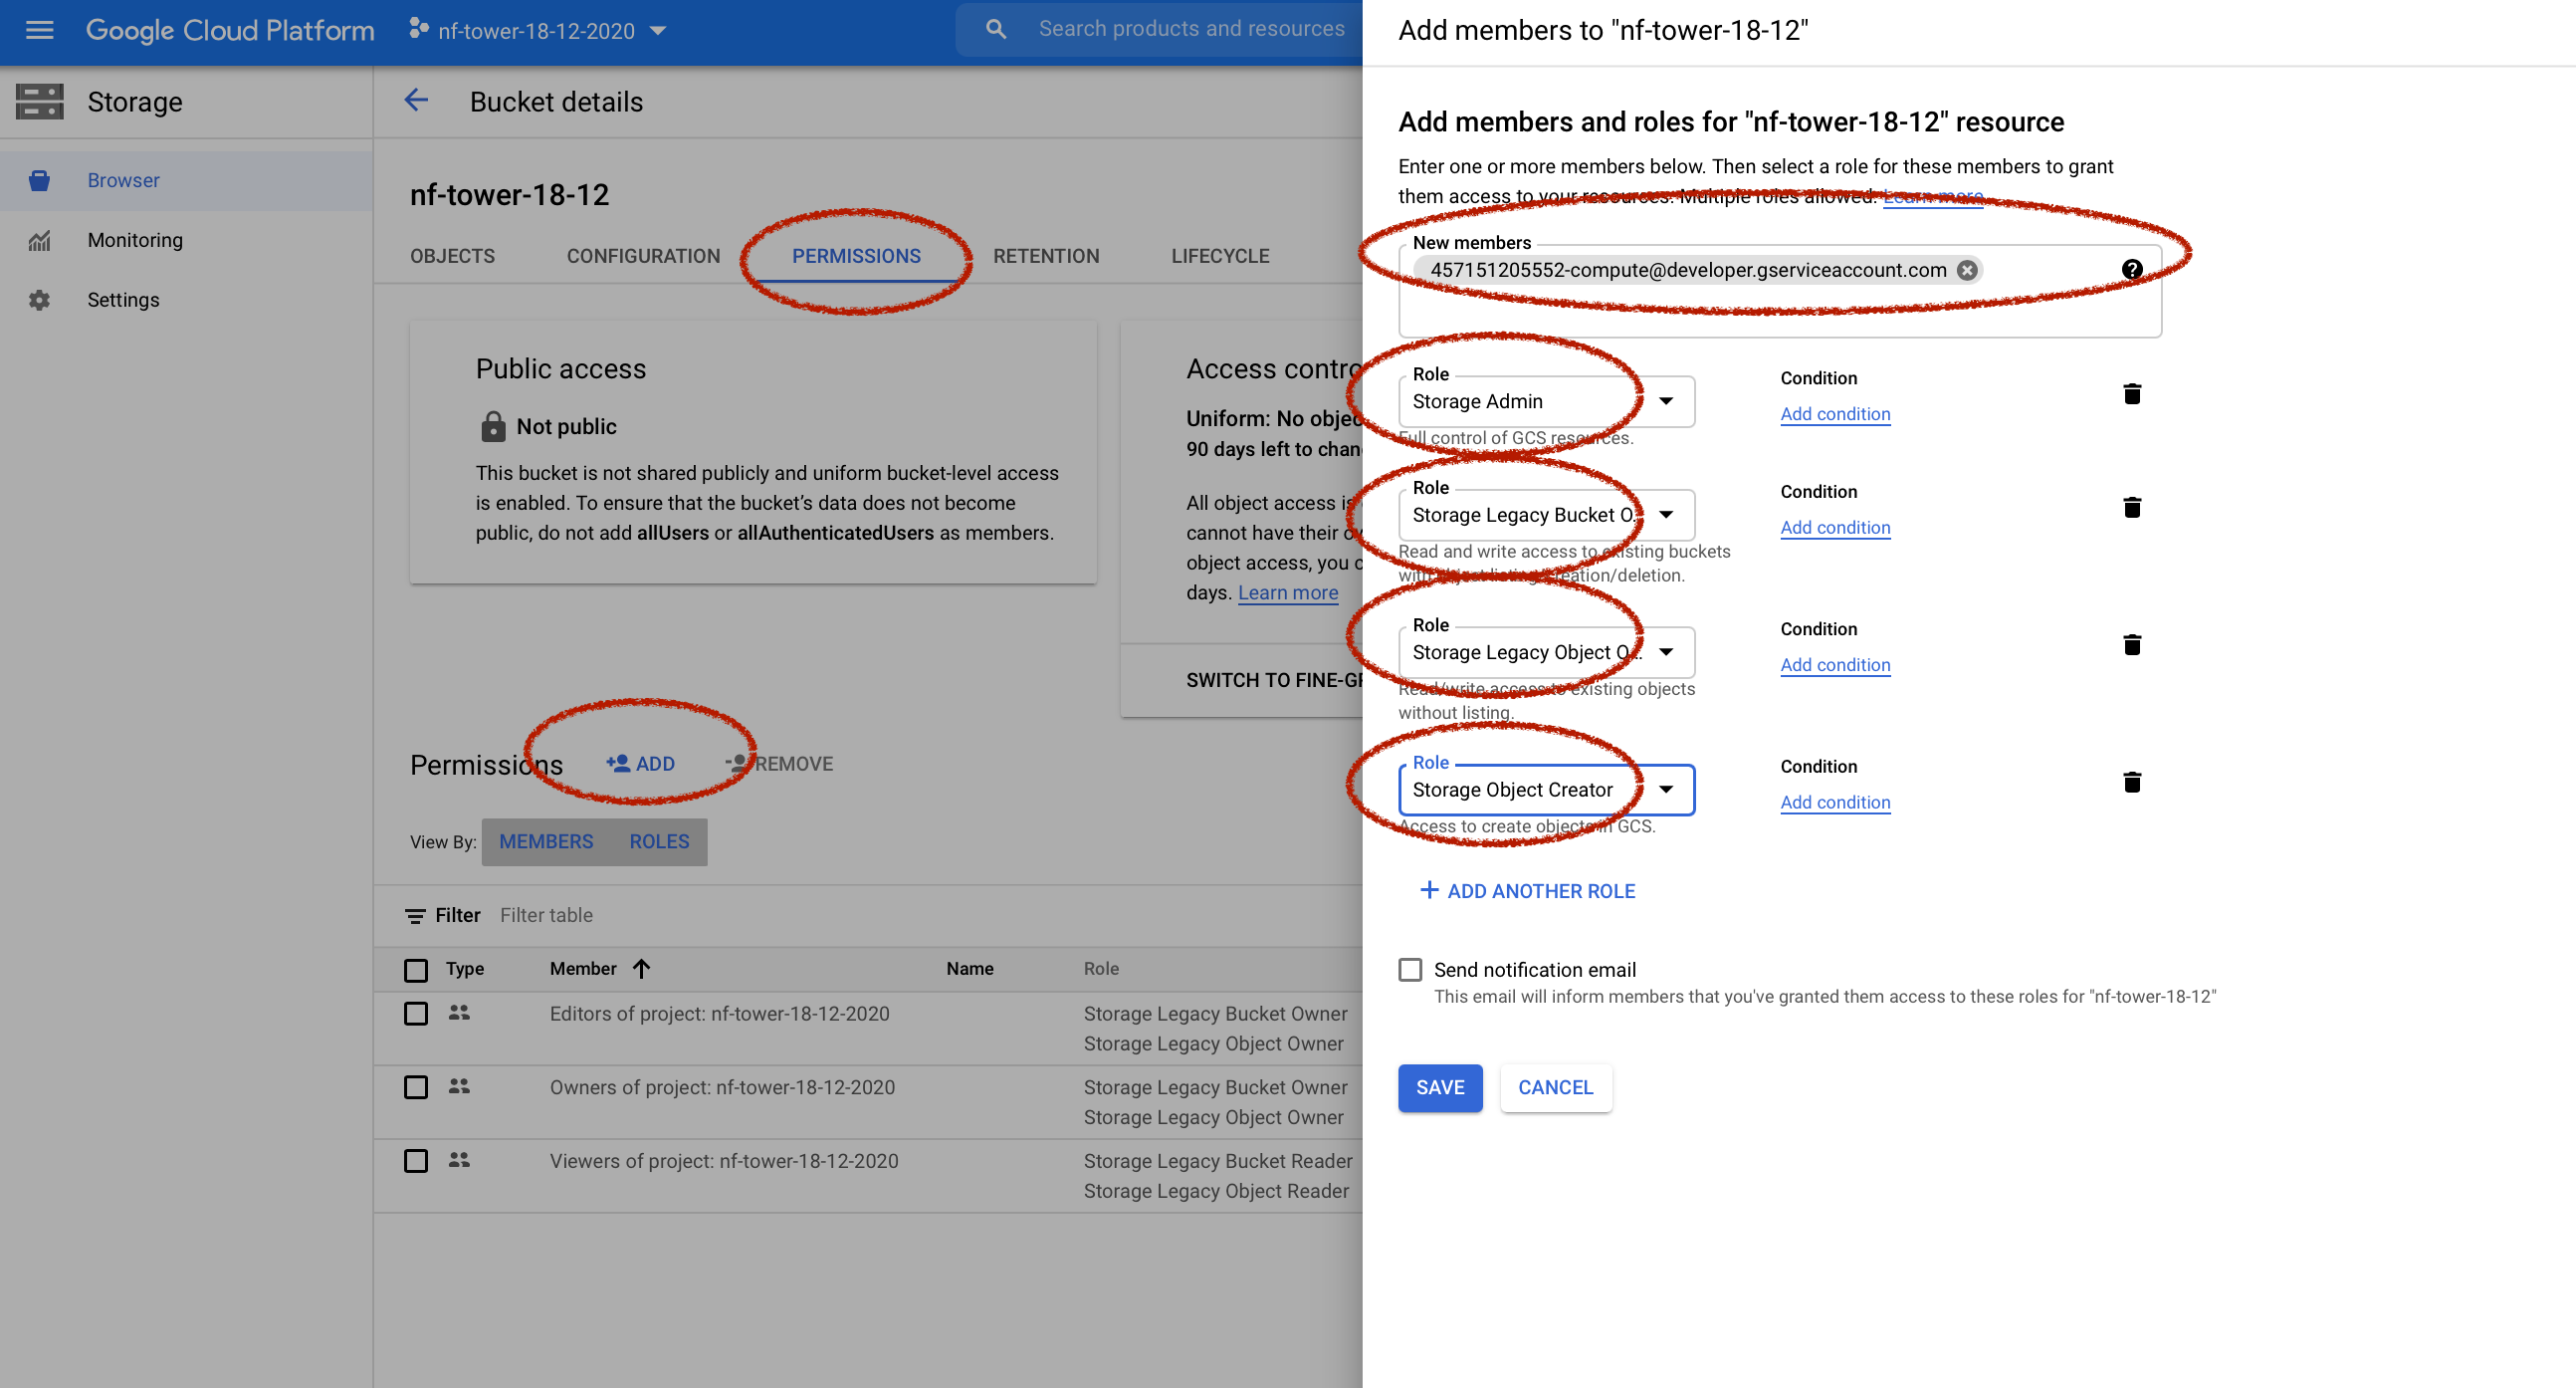Screen dimensions: 2576x1388
Task: Open the nf-tower-18-12-2020 project selector
Action: [538, 31]
